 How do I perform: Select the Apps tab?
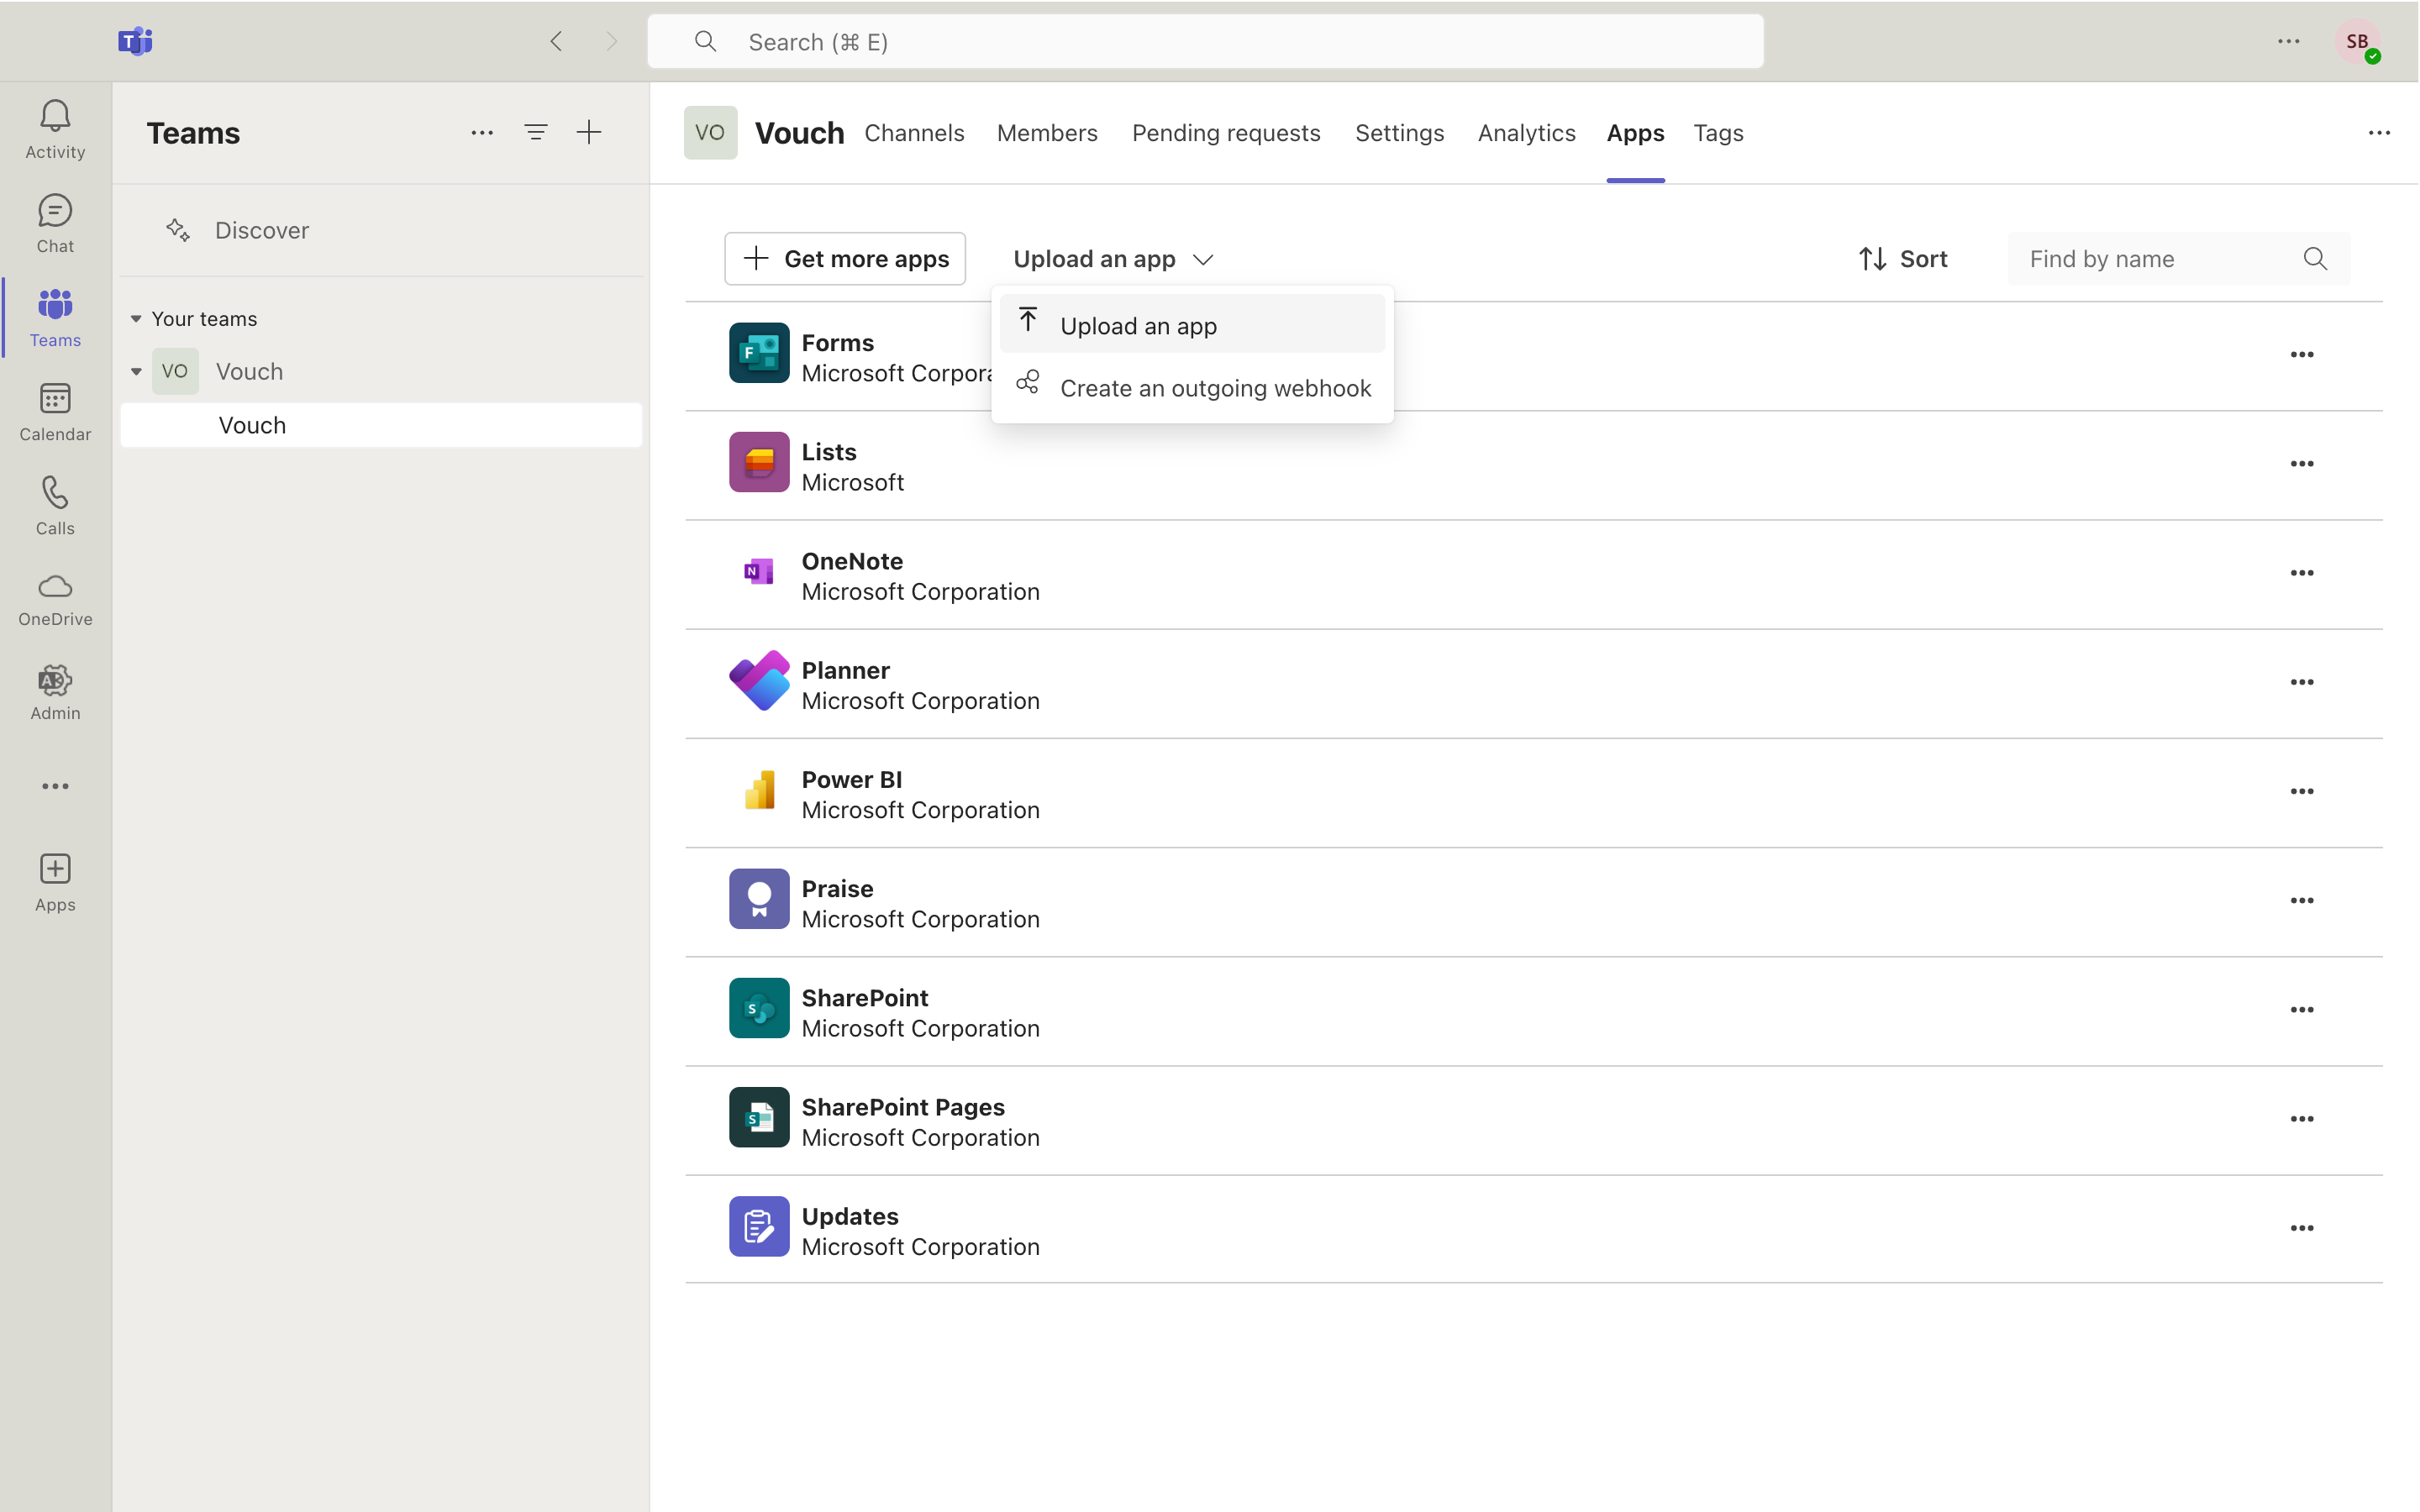(x=1635, y=133)
